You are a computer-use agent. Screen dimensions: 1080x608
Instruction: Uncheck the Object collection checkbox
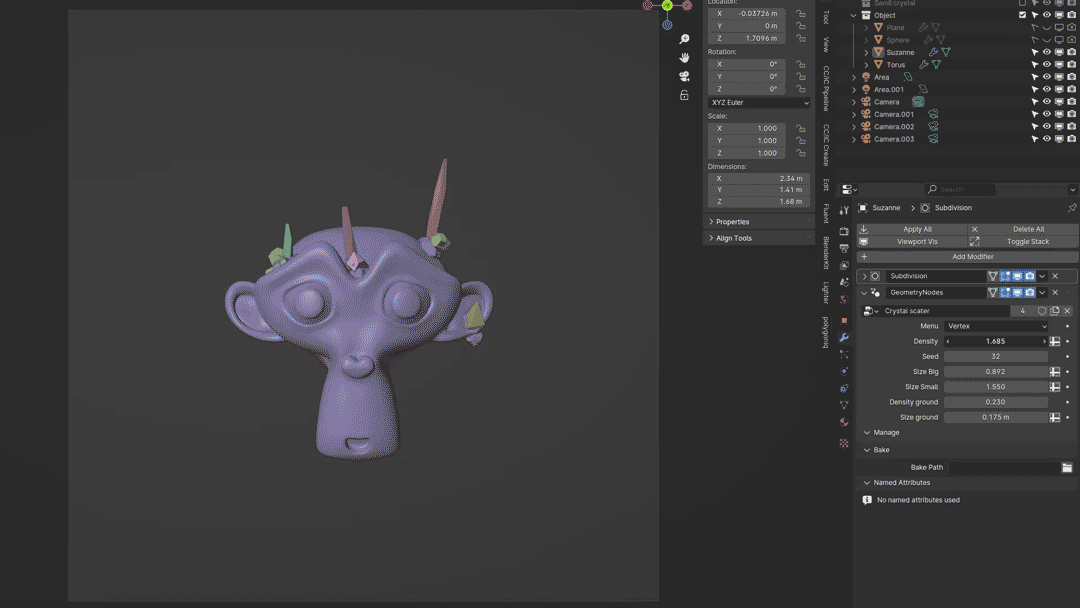tap(1022, 15)
